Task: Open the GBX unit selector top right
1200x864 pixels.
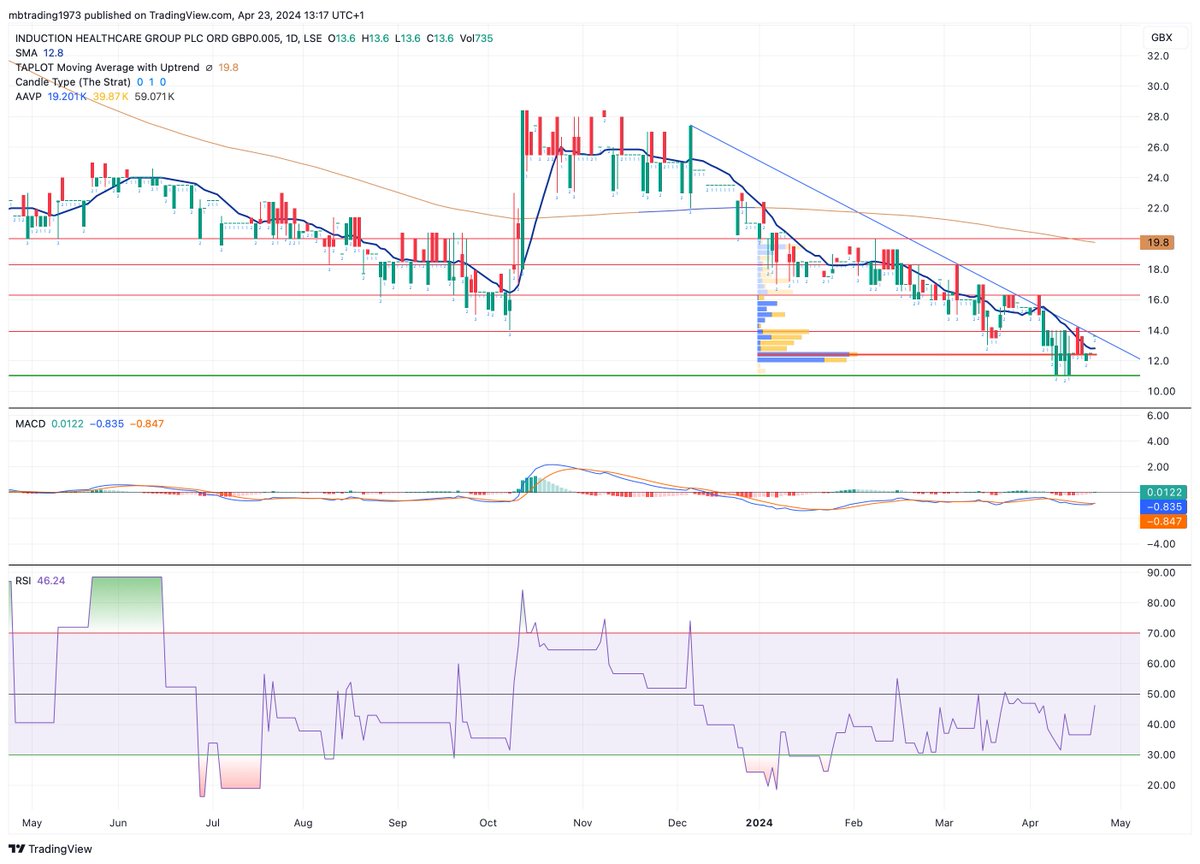Action: (x=1164, y=37)
